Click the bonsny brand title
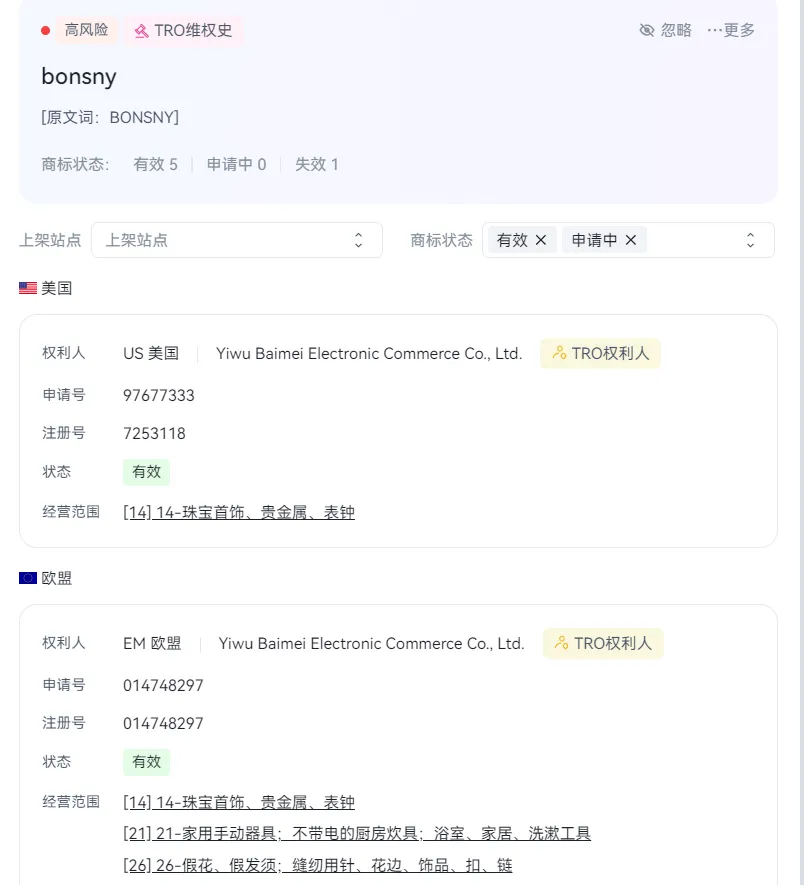This screenshot has width=804, height=885. click(x=79, y=76)
